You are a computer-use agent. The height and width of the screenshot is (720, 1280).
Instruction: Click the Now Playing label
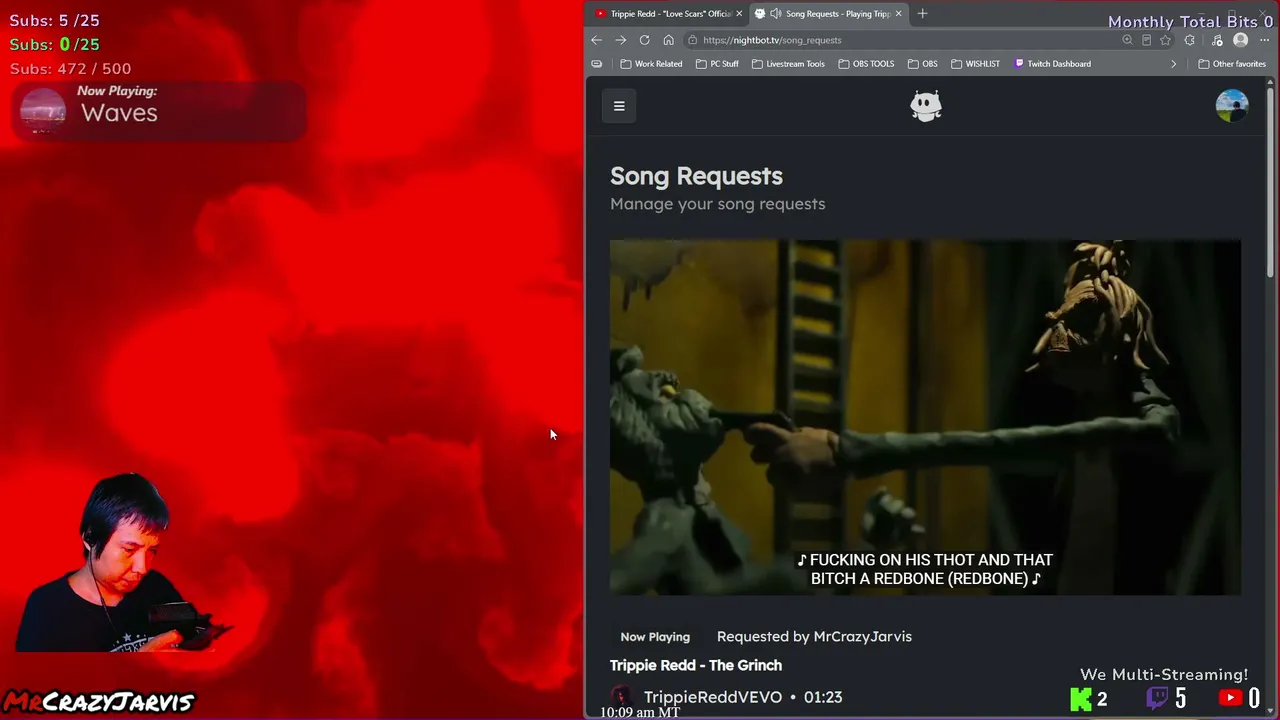tap(655, 637)
